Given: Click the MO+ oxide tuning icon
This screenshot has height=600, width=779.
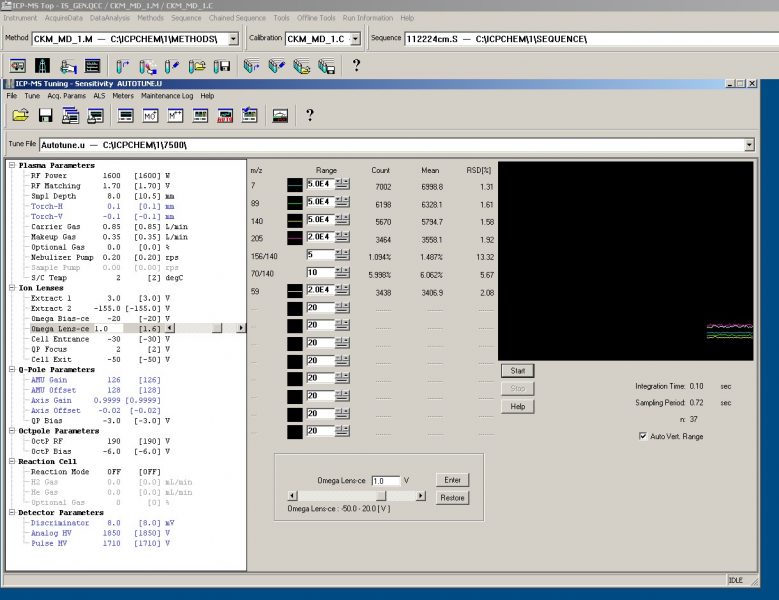Looking at the screenshot, I should (151, 115).
